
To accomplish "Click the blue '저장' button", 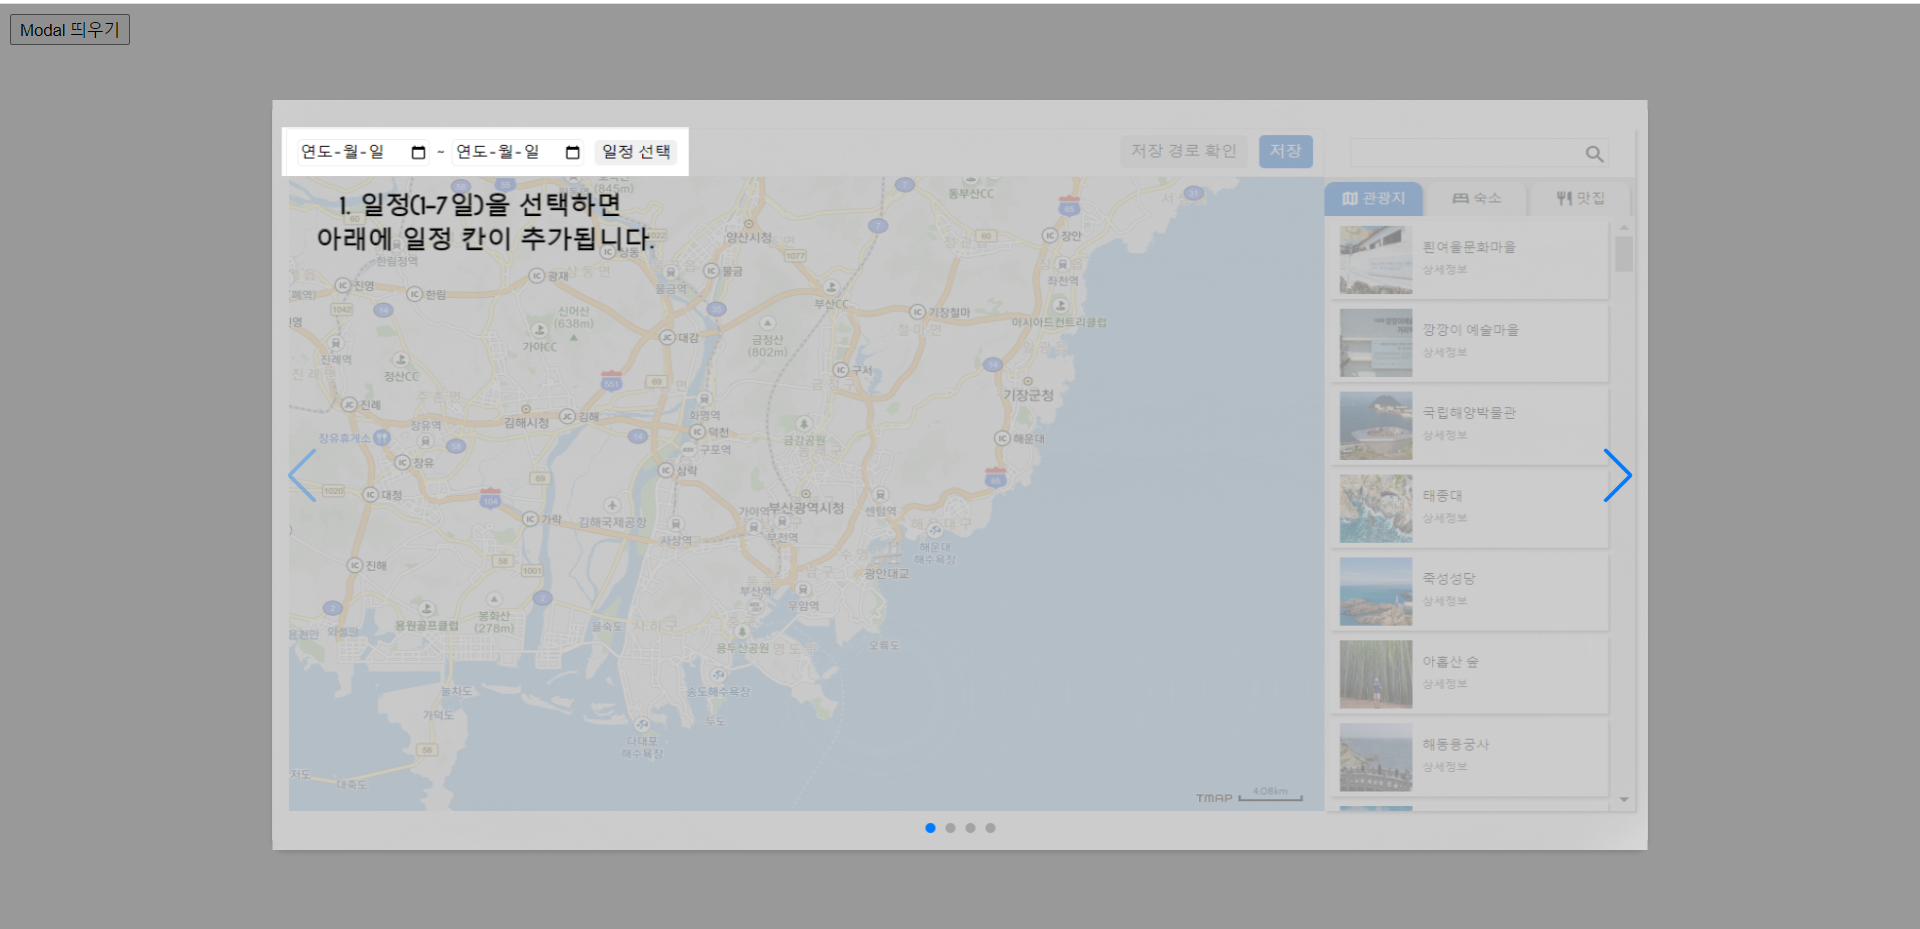I will click(1286, 151).
